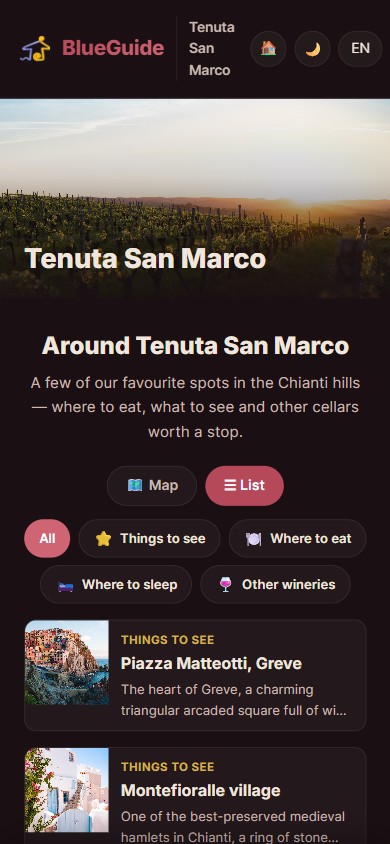Select the All filter chip
Viewport: 390px width, 844px height.
click(x=47, y=538)
